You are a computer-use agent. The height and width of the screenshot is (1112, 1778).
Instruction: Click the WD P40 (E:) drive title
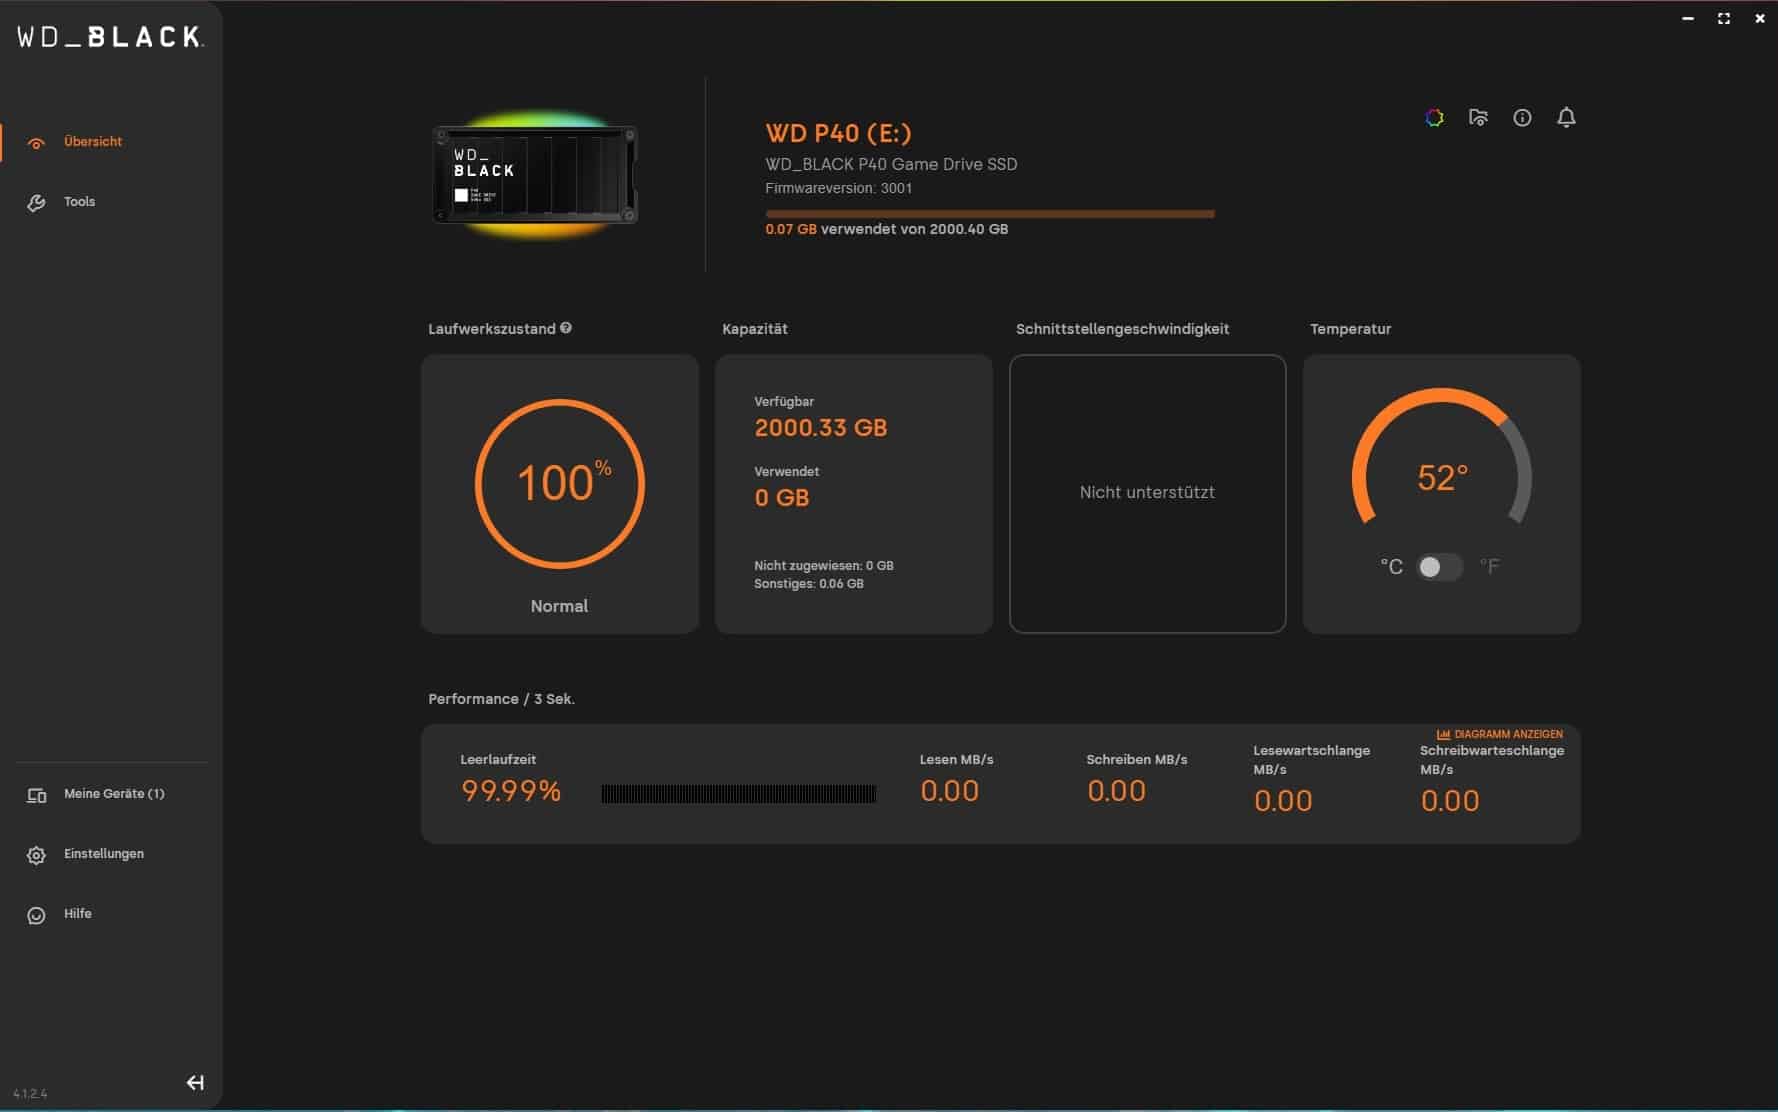click(x=838, y=133)
